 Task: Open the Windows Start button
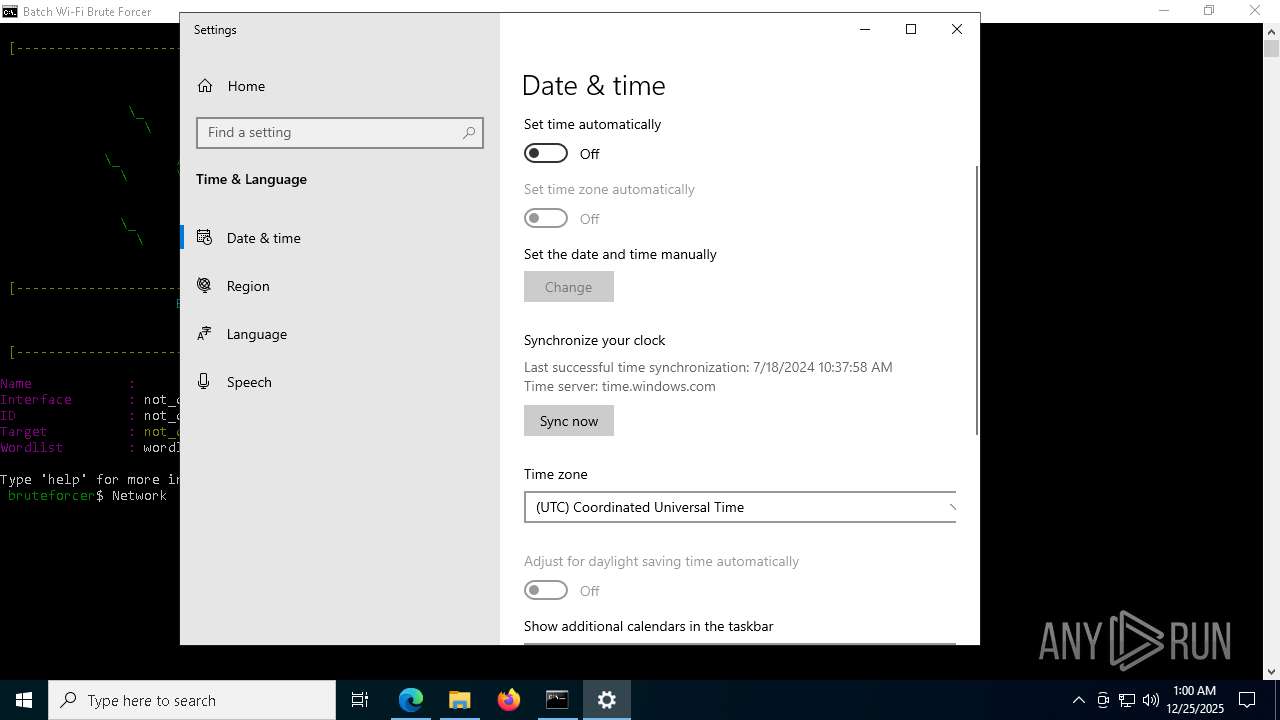click(x=24, y=700)
